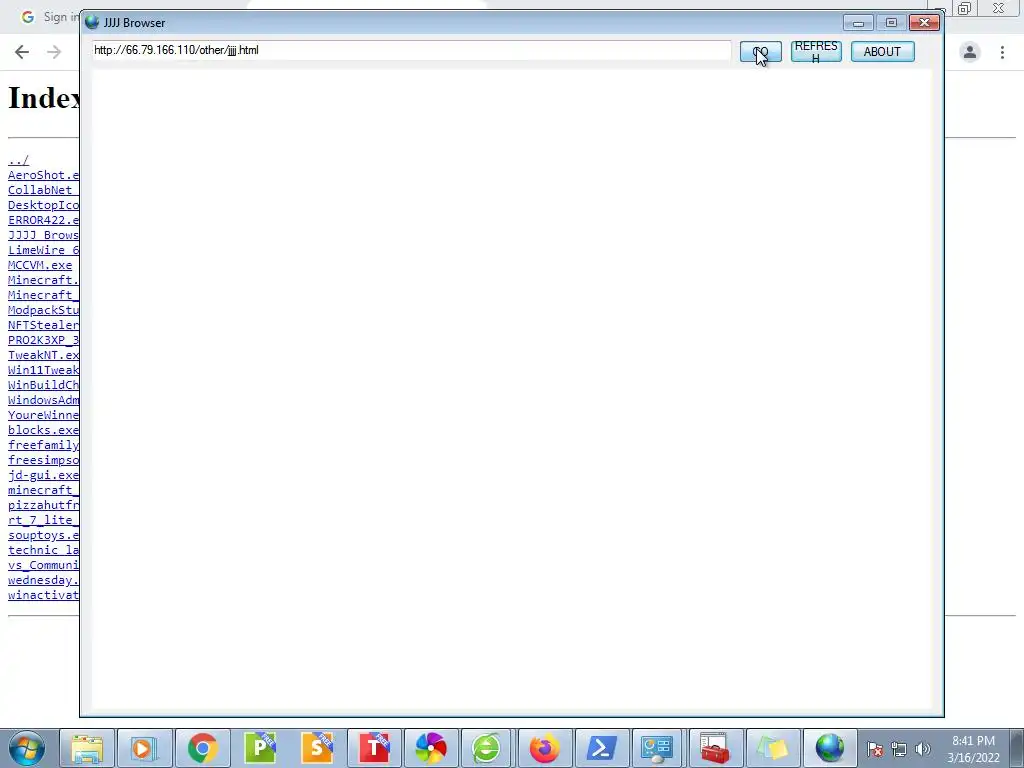This screenshot has width=1024, height=768.
Task: Click the REFRESH button in JJJJ Browser
Action: click(x=816, y=52)
